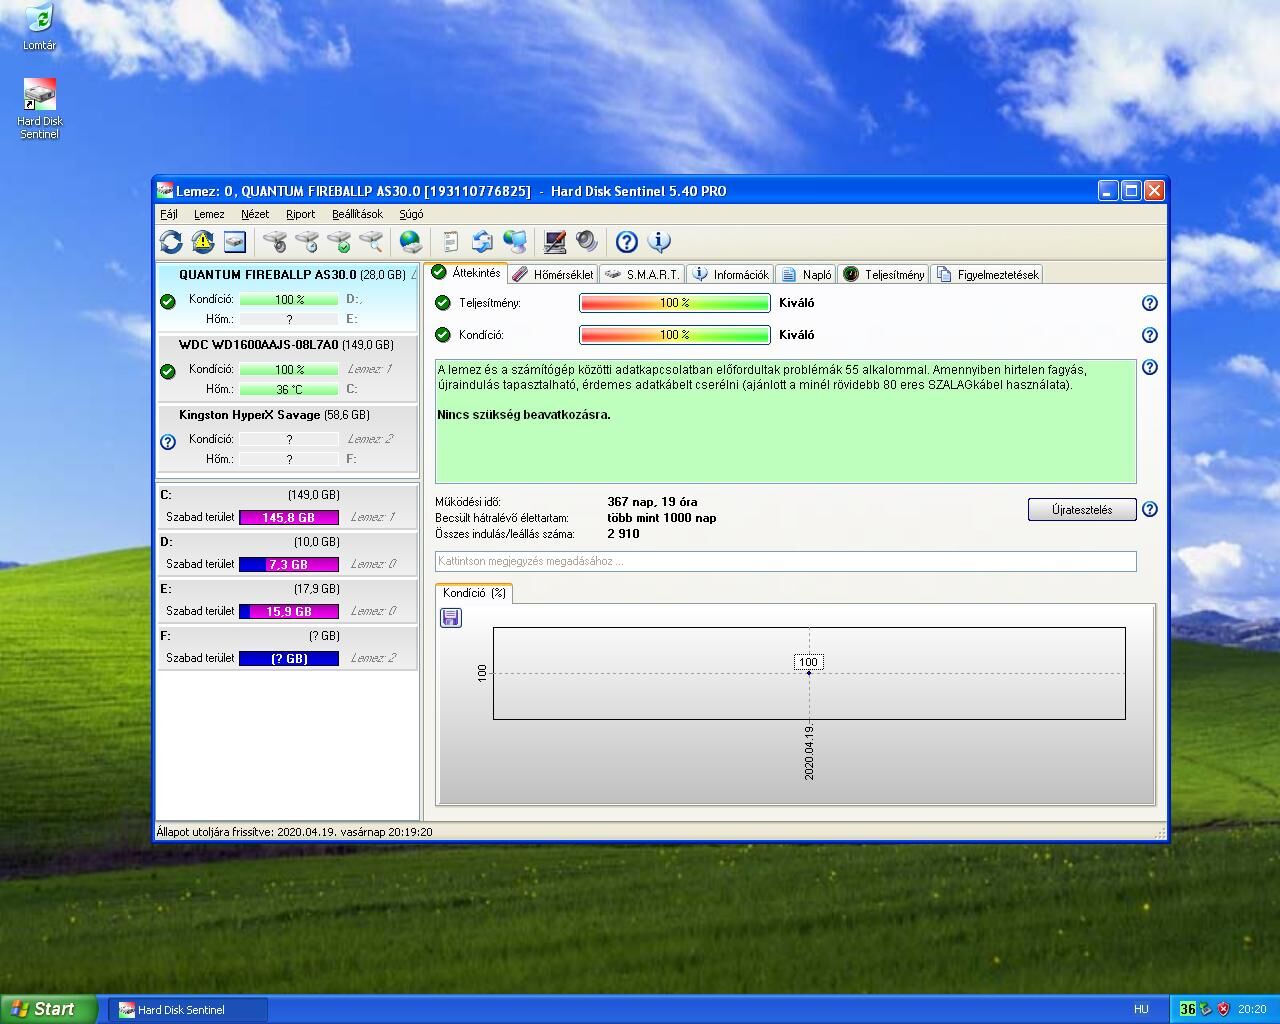
Task: Click the Start button
Action: point(48,1009)
